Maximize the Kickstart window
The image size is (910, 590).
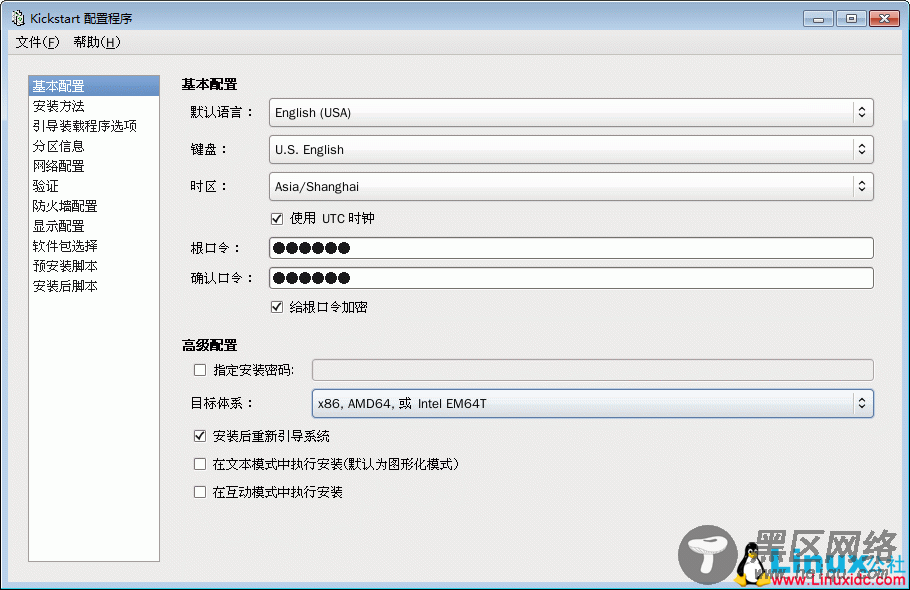click(851, 19)
